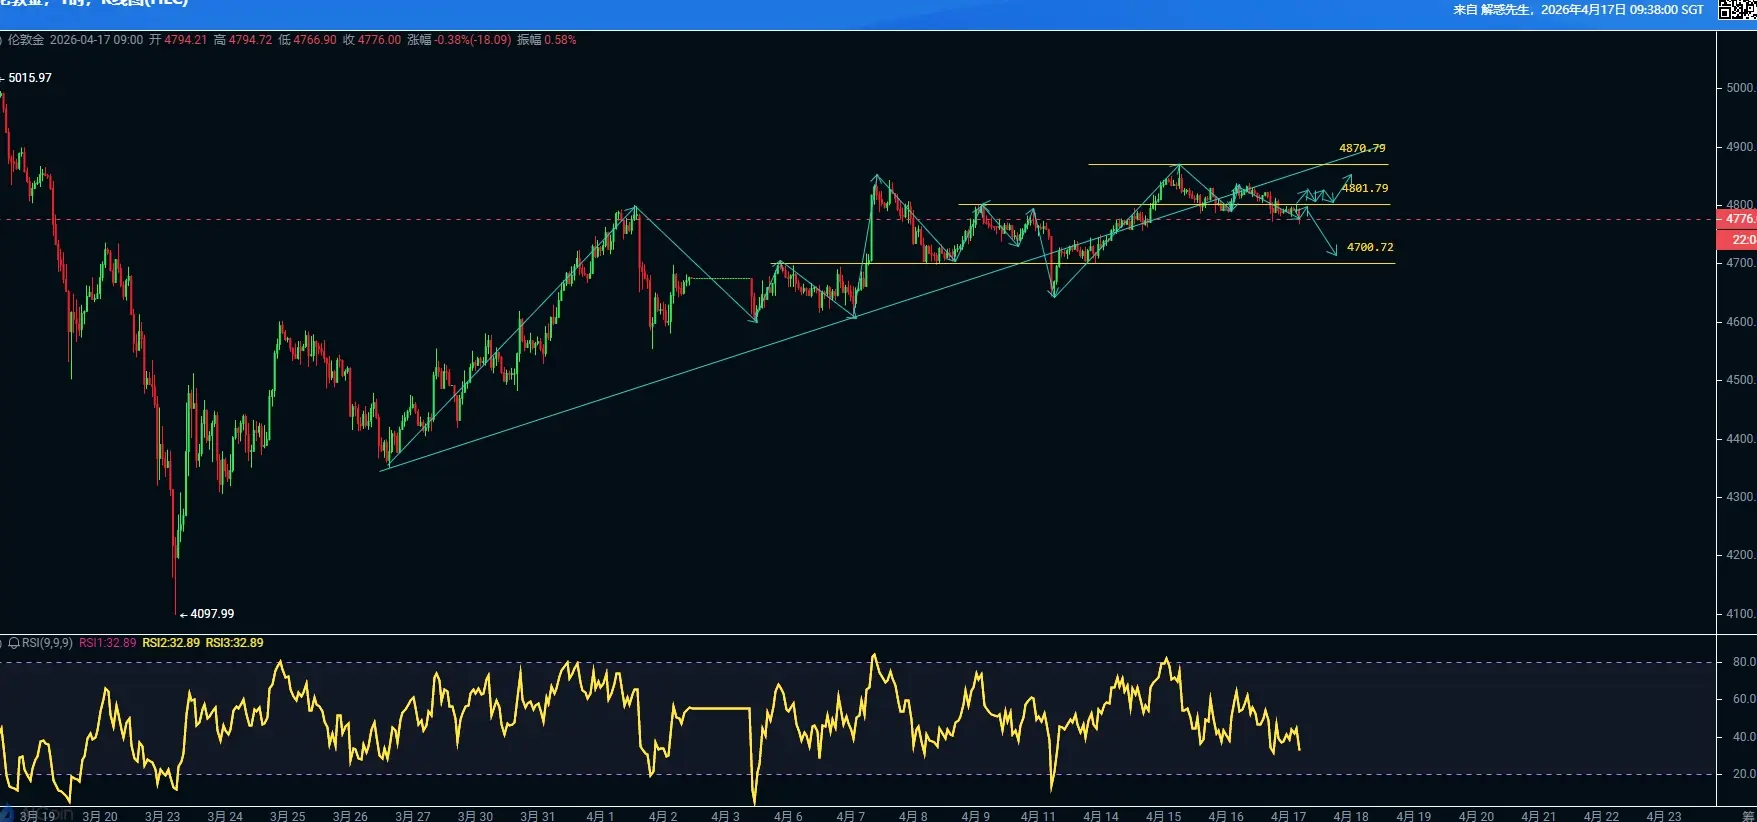Click the 3月 24 date on the time axis
Viewport: 1757px width, 822px height.
click(x=225, y=816)
